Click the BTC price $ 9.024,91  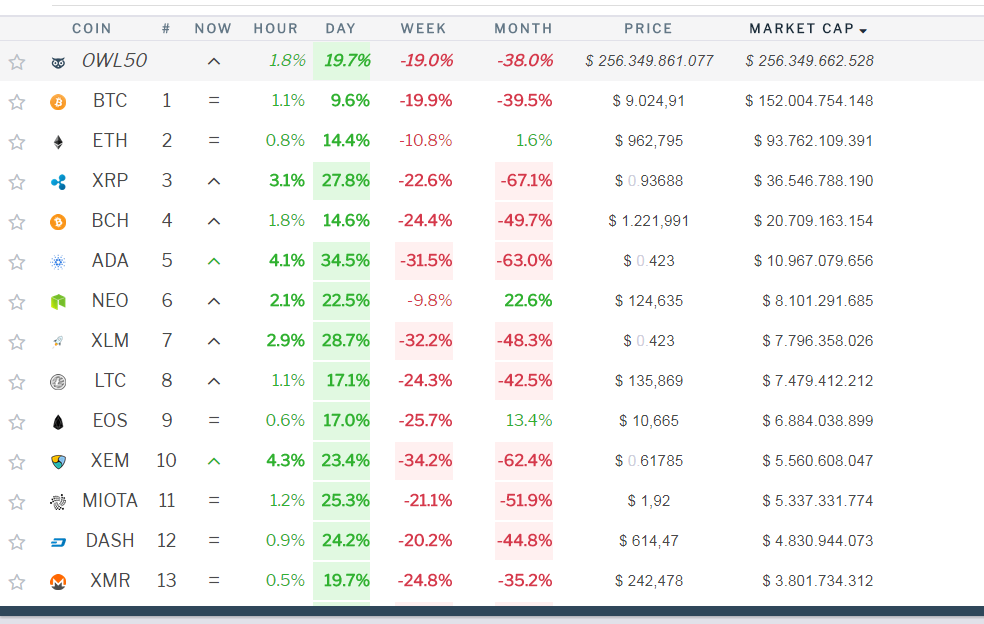point(648,101)
